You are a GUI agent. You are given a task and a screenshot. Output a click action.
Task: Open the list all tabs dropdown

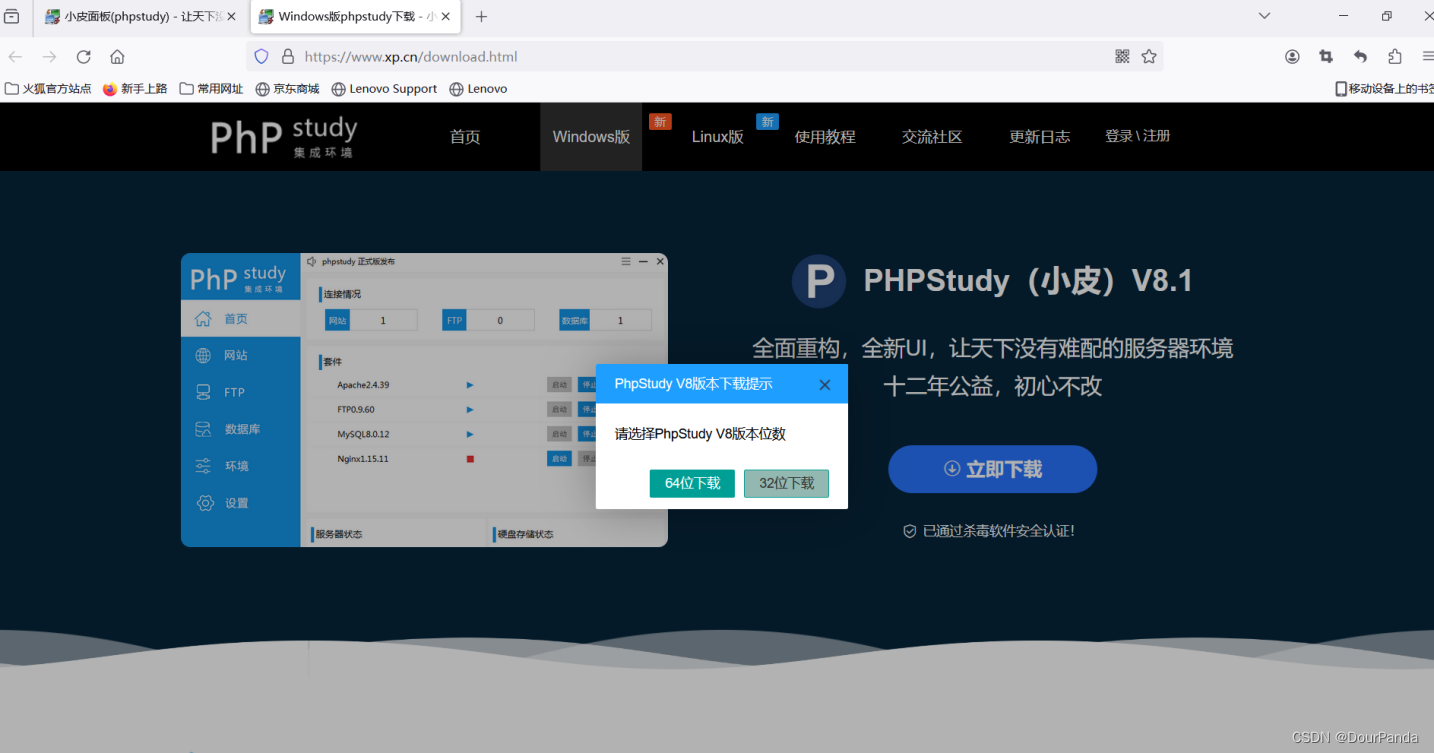pos(1264,16)
